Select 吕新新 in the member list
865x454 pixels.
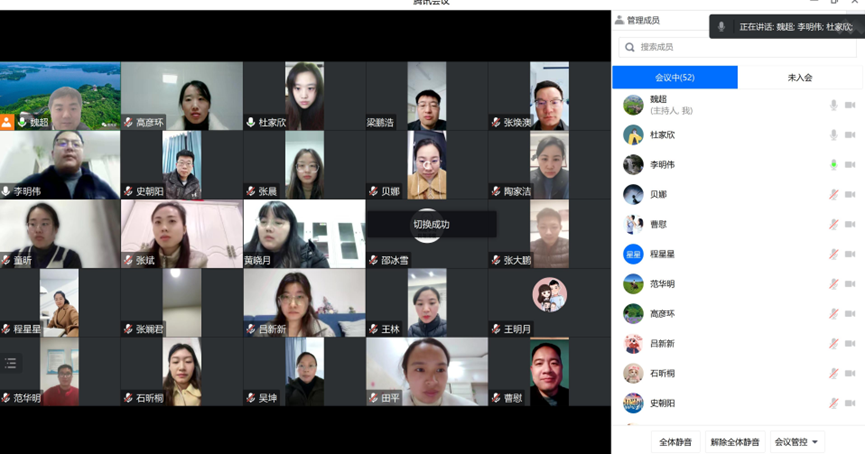click(x=662, y=343)
